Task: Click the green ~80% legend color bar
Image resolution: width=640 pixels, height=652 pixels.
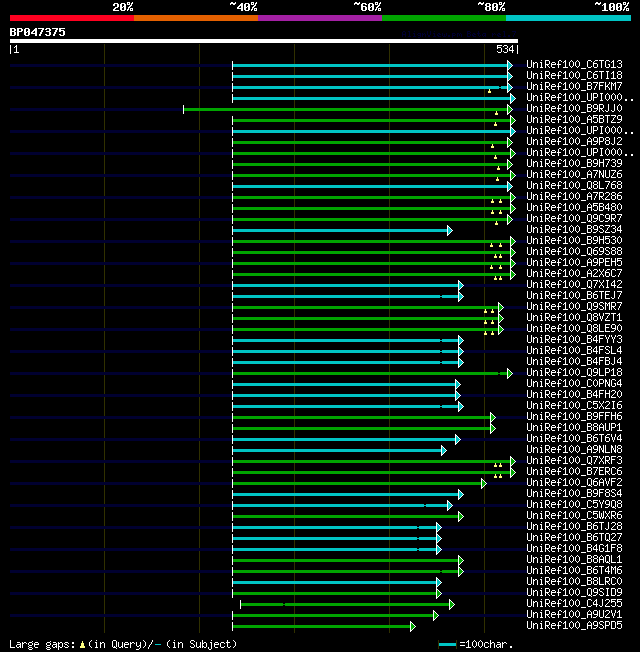Action: click(x=444, y=18)
